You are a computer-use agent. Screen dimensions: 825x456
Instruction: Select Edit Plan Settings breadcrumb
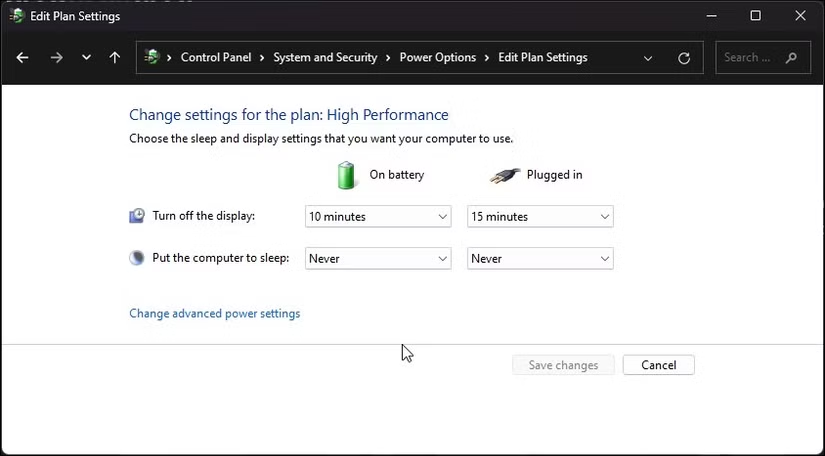[x=542, y=57]
